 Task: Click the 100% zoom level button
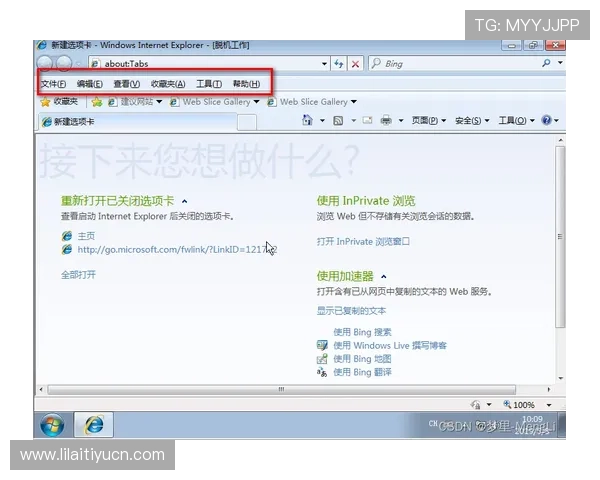[x=519, y=405]
